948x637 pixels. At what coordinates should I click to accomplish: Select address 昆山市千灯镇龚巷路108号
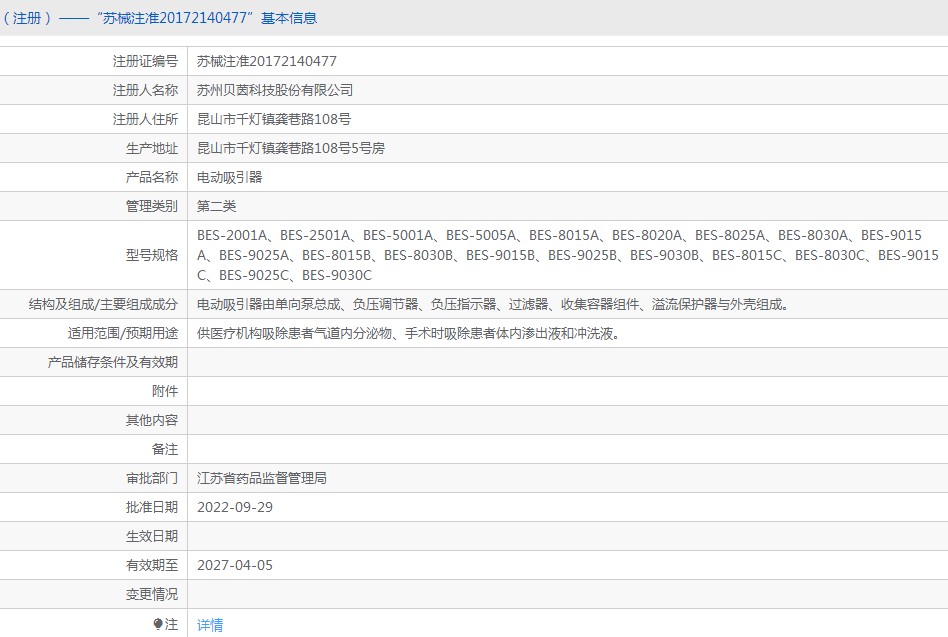tap(274, 119)
